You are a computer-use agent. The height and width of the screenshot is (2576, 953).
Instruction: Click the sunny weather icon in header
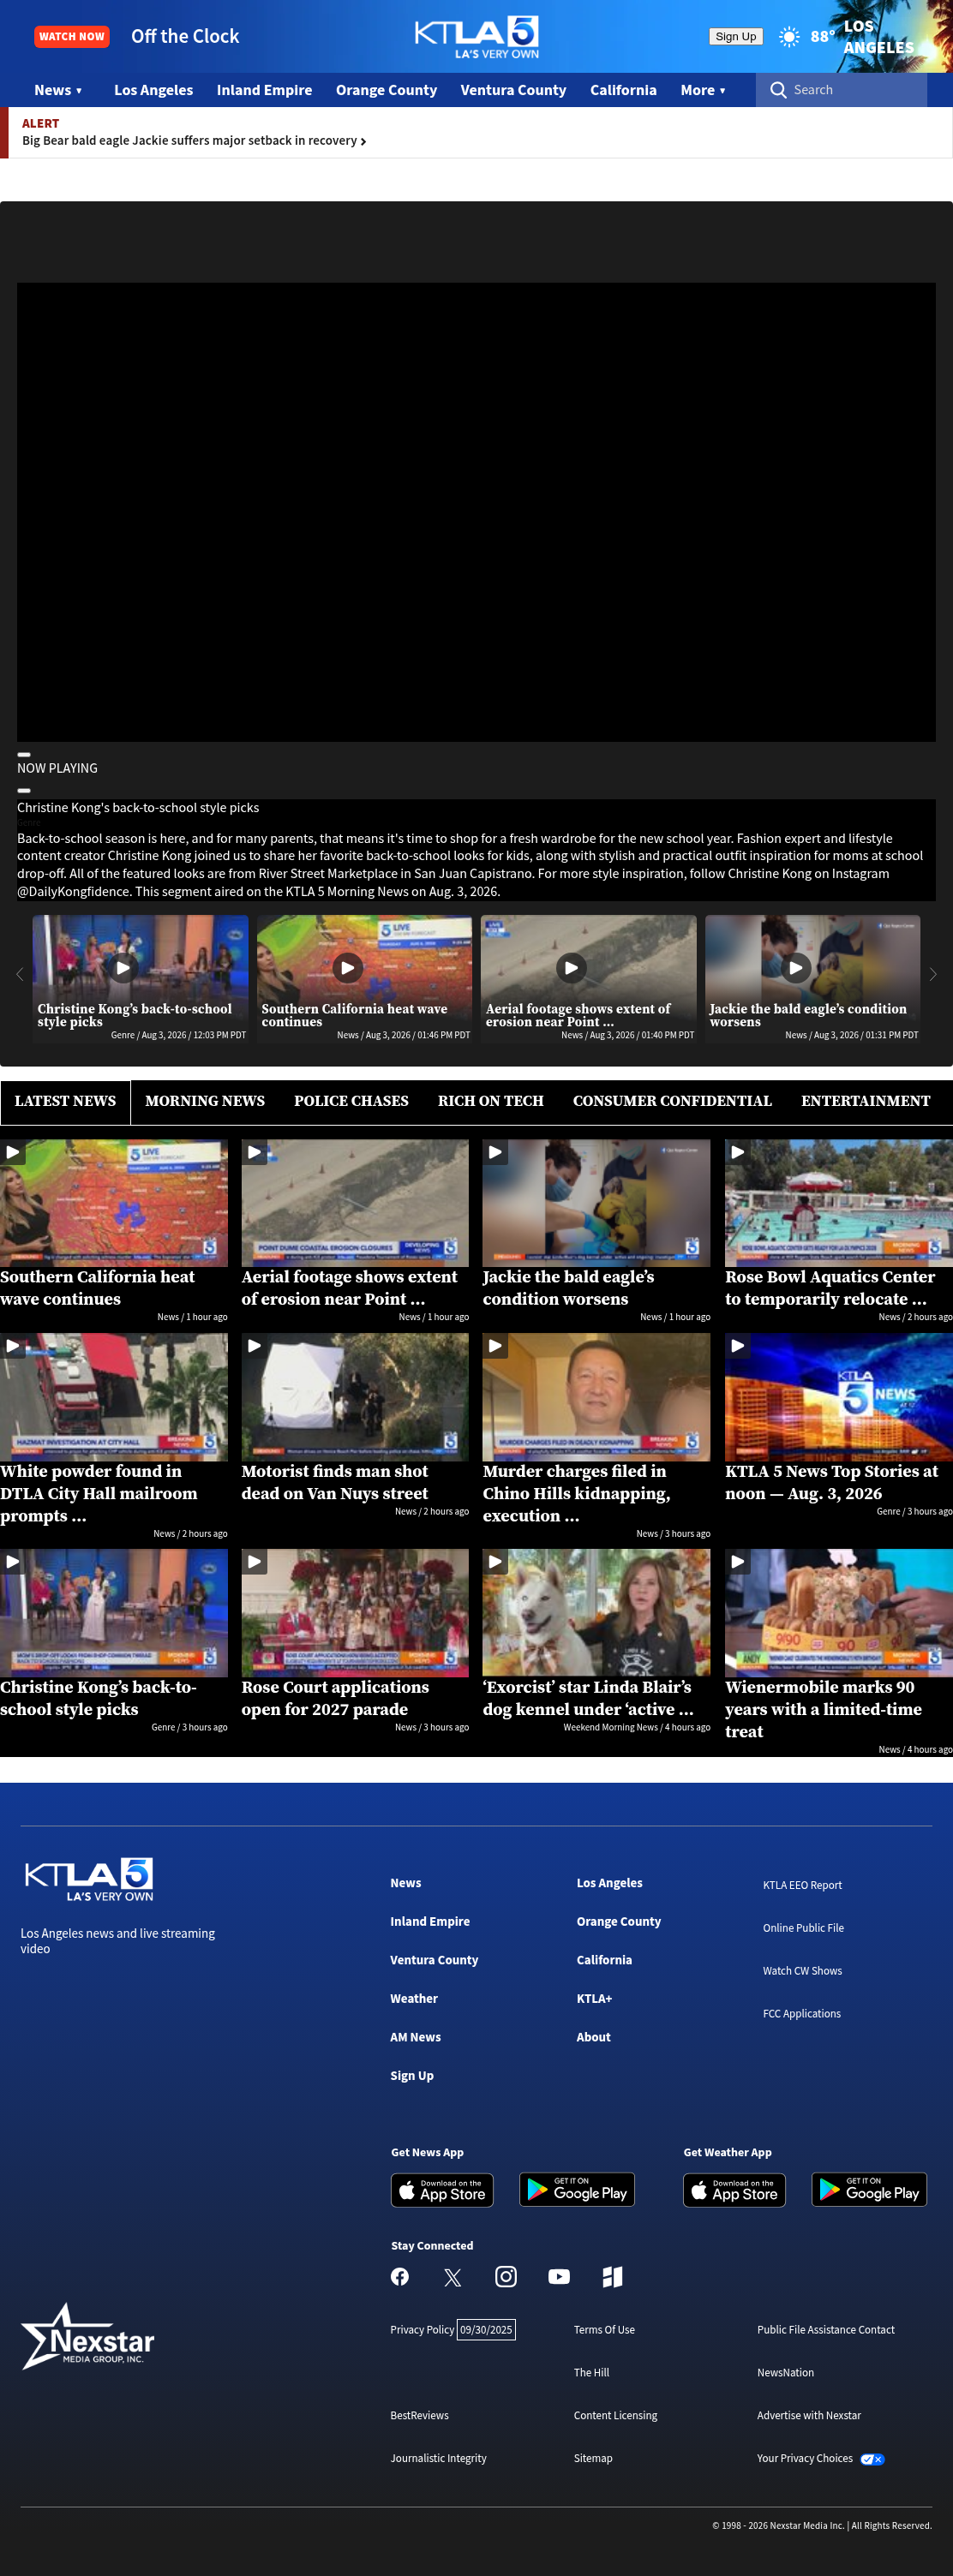tap(789, 37)
